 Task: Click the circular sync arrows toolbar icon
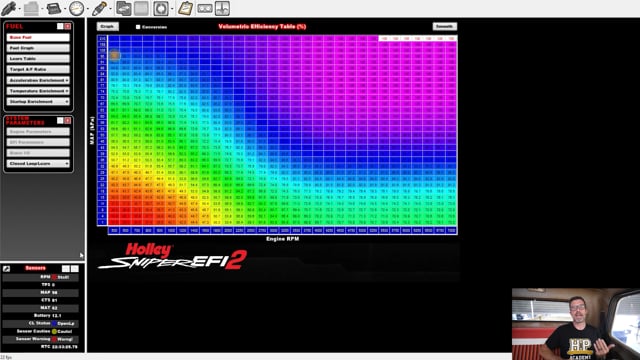point(161,8)
